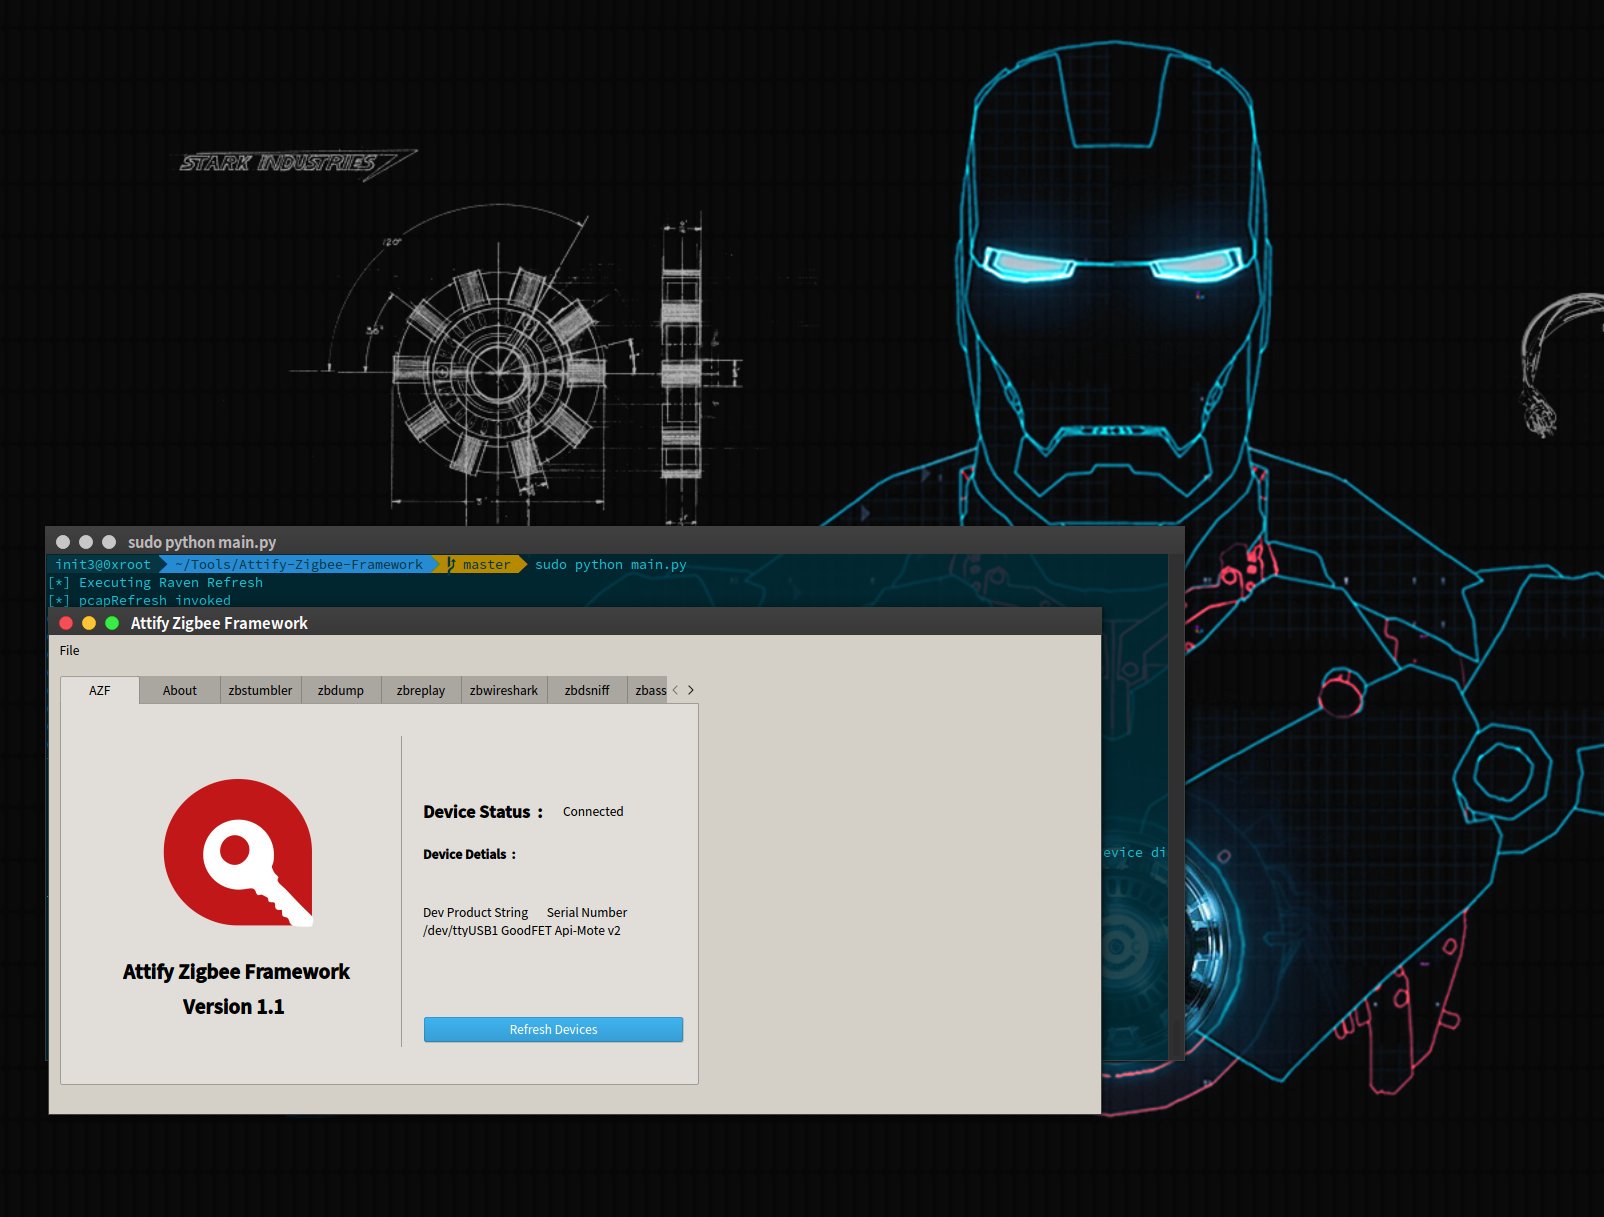Click the middle gray terminal window button
Viewport: 1604px width, 1217px height.
(x=86, y=542)
